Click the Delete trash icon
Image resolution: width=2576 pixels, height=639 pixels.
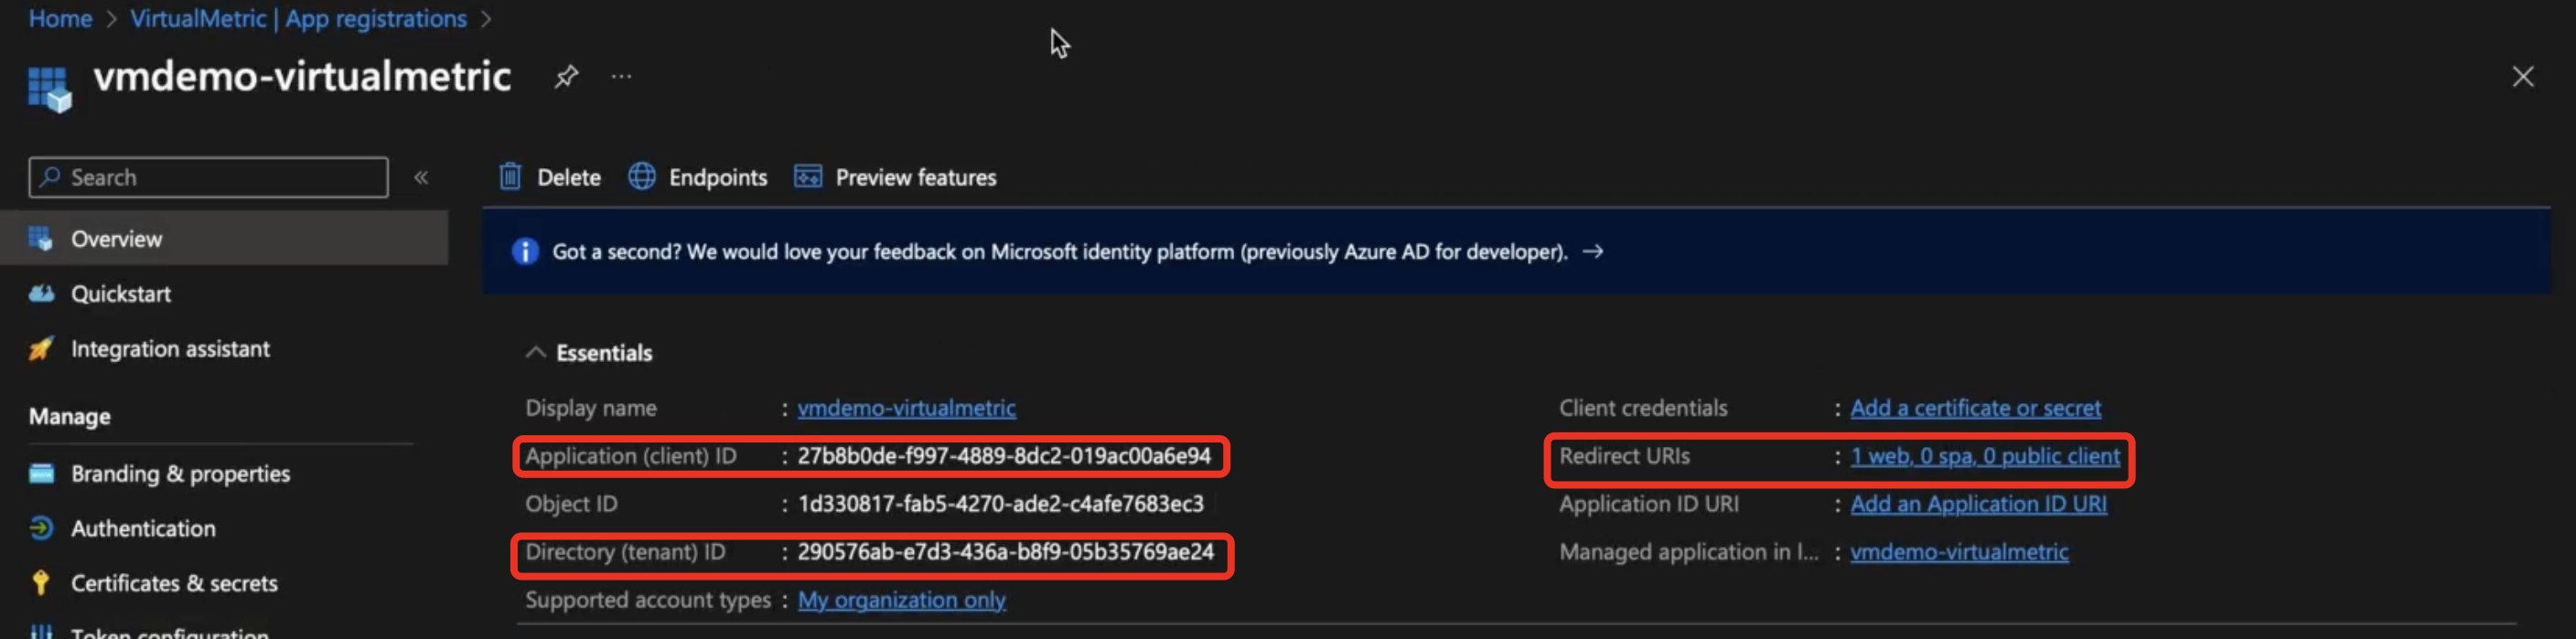(510, 177)
